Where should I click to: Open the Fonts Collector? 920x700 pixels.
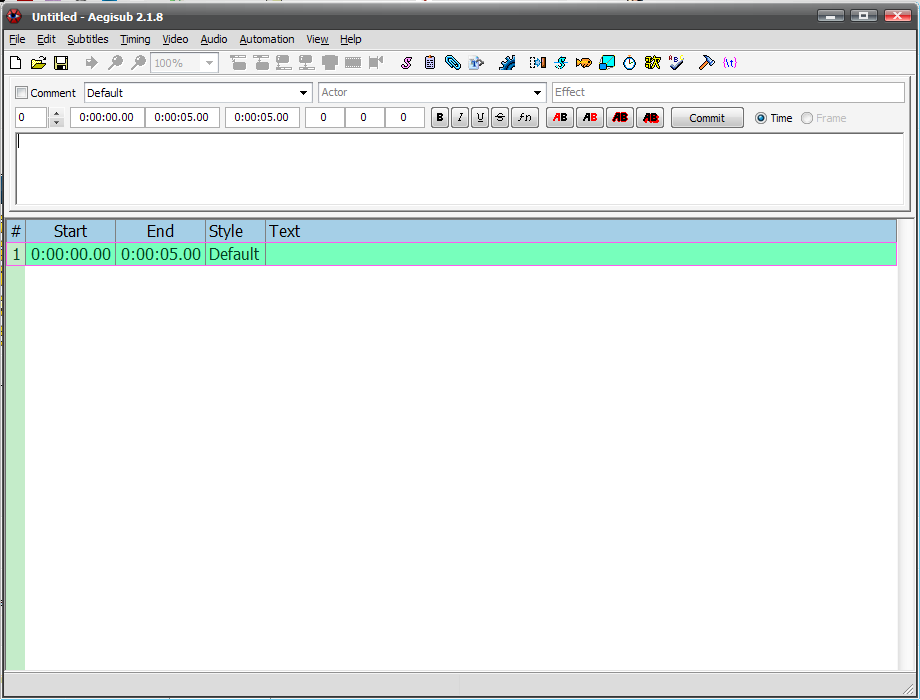476,63
